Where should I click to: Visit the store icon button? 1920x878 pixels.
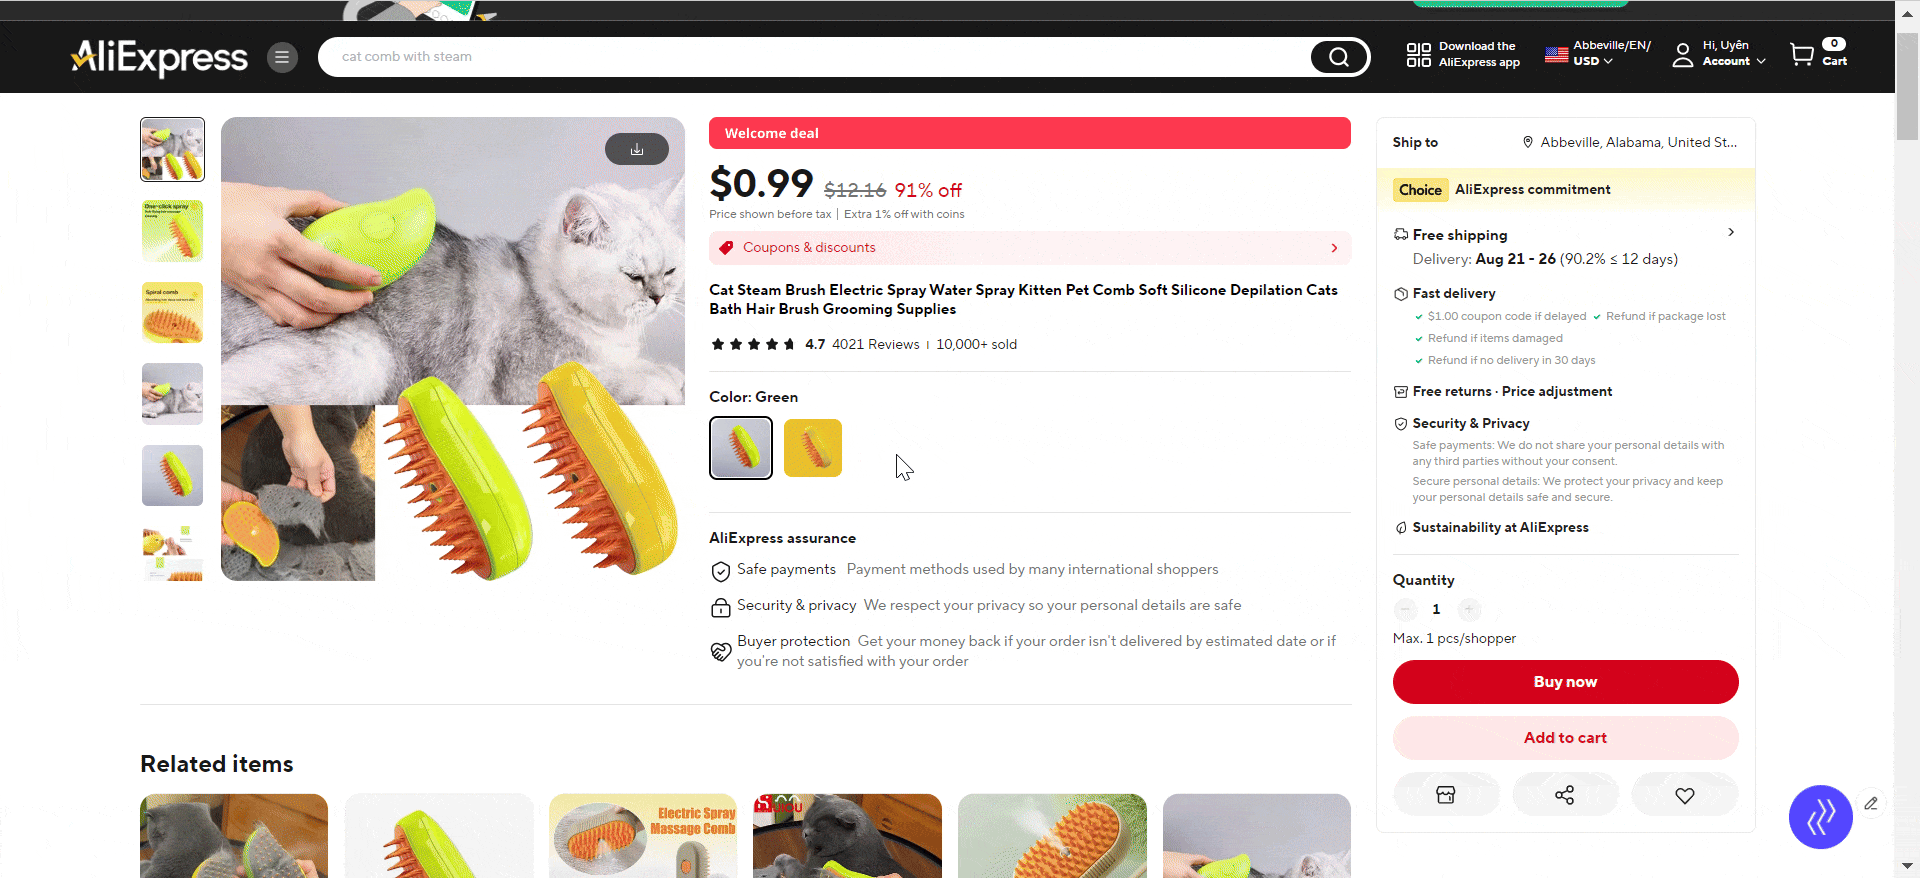pos(1446,795)
